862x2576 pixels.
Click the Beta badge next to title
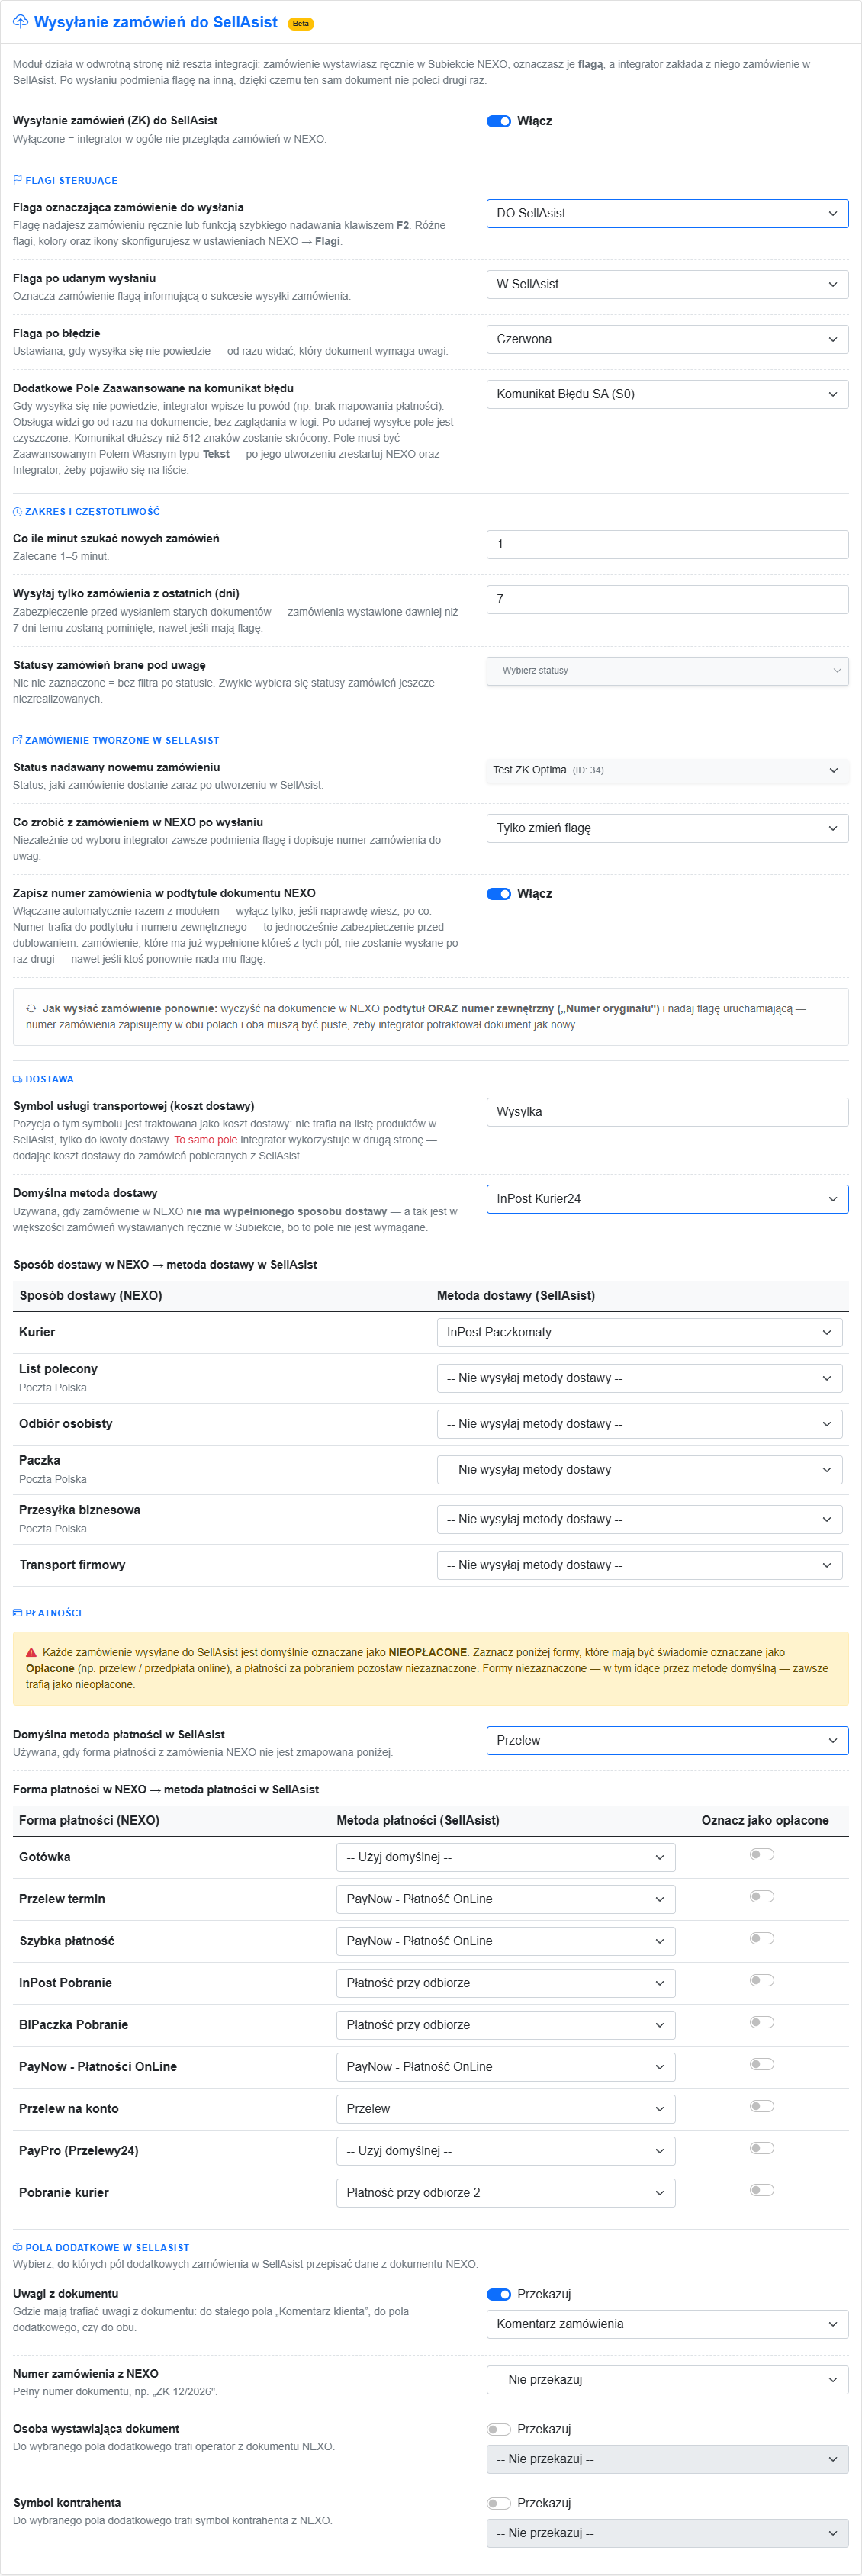[301, 23]
